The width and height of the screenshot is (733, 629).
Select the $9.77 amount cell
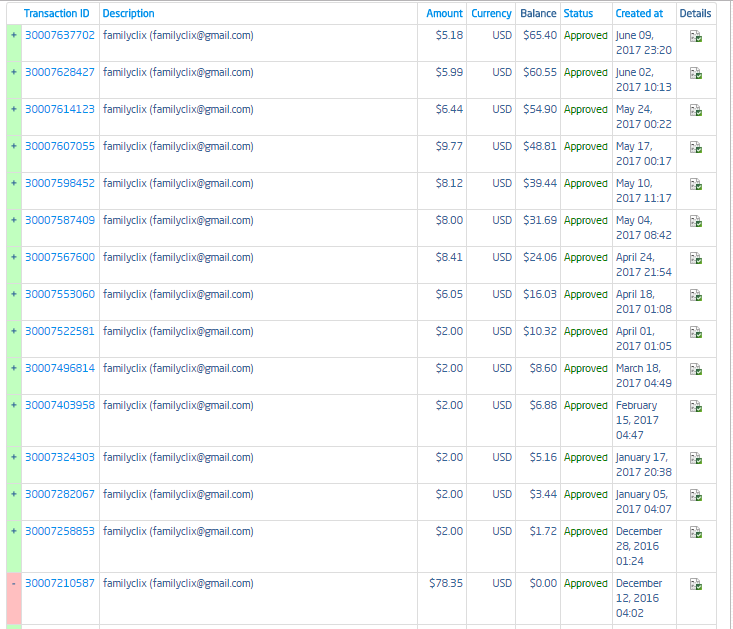(x=449, y=146)
